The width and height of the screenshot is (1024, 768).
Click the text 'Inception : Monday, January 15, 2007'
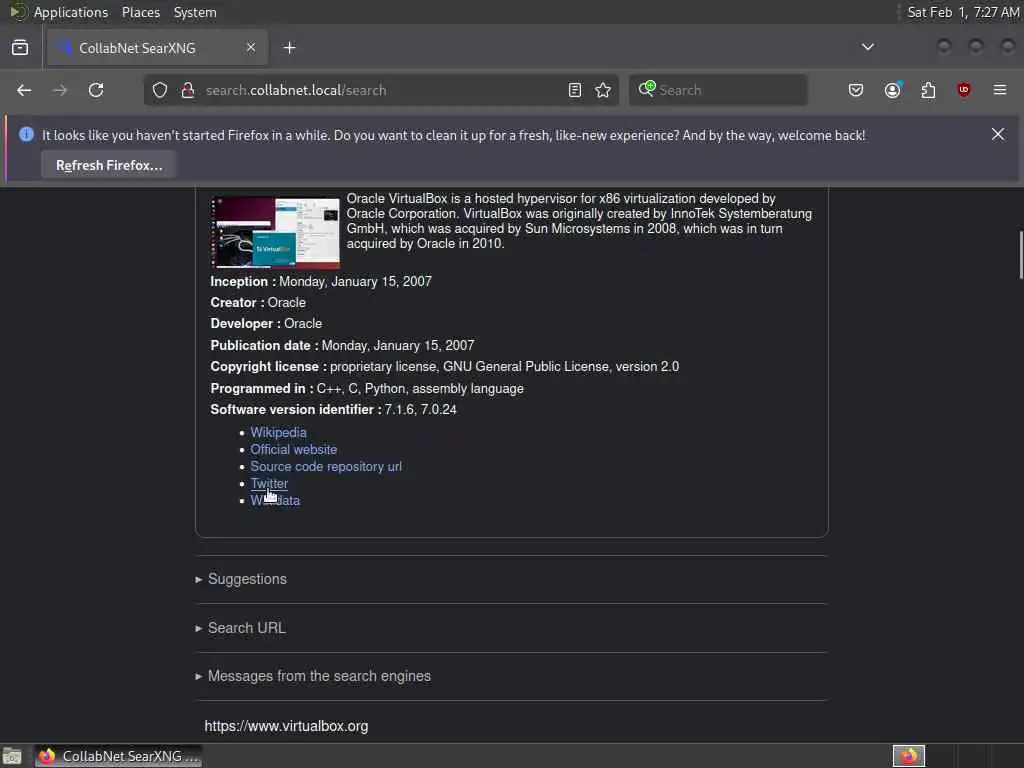coord(321,281)
